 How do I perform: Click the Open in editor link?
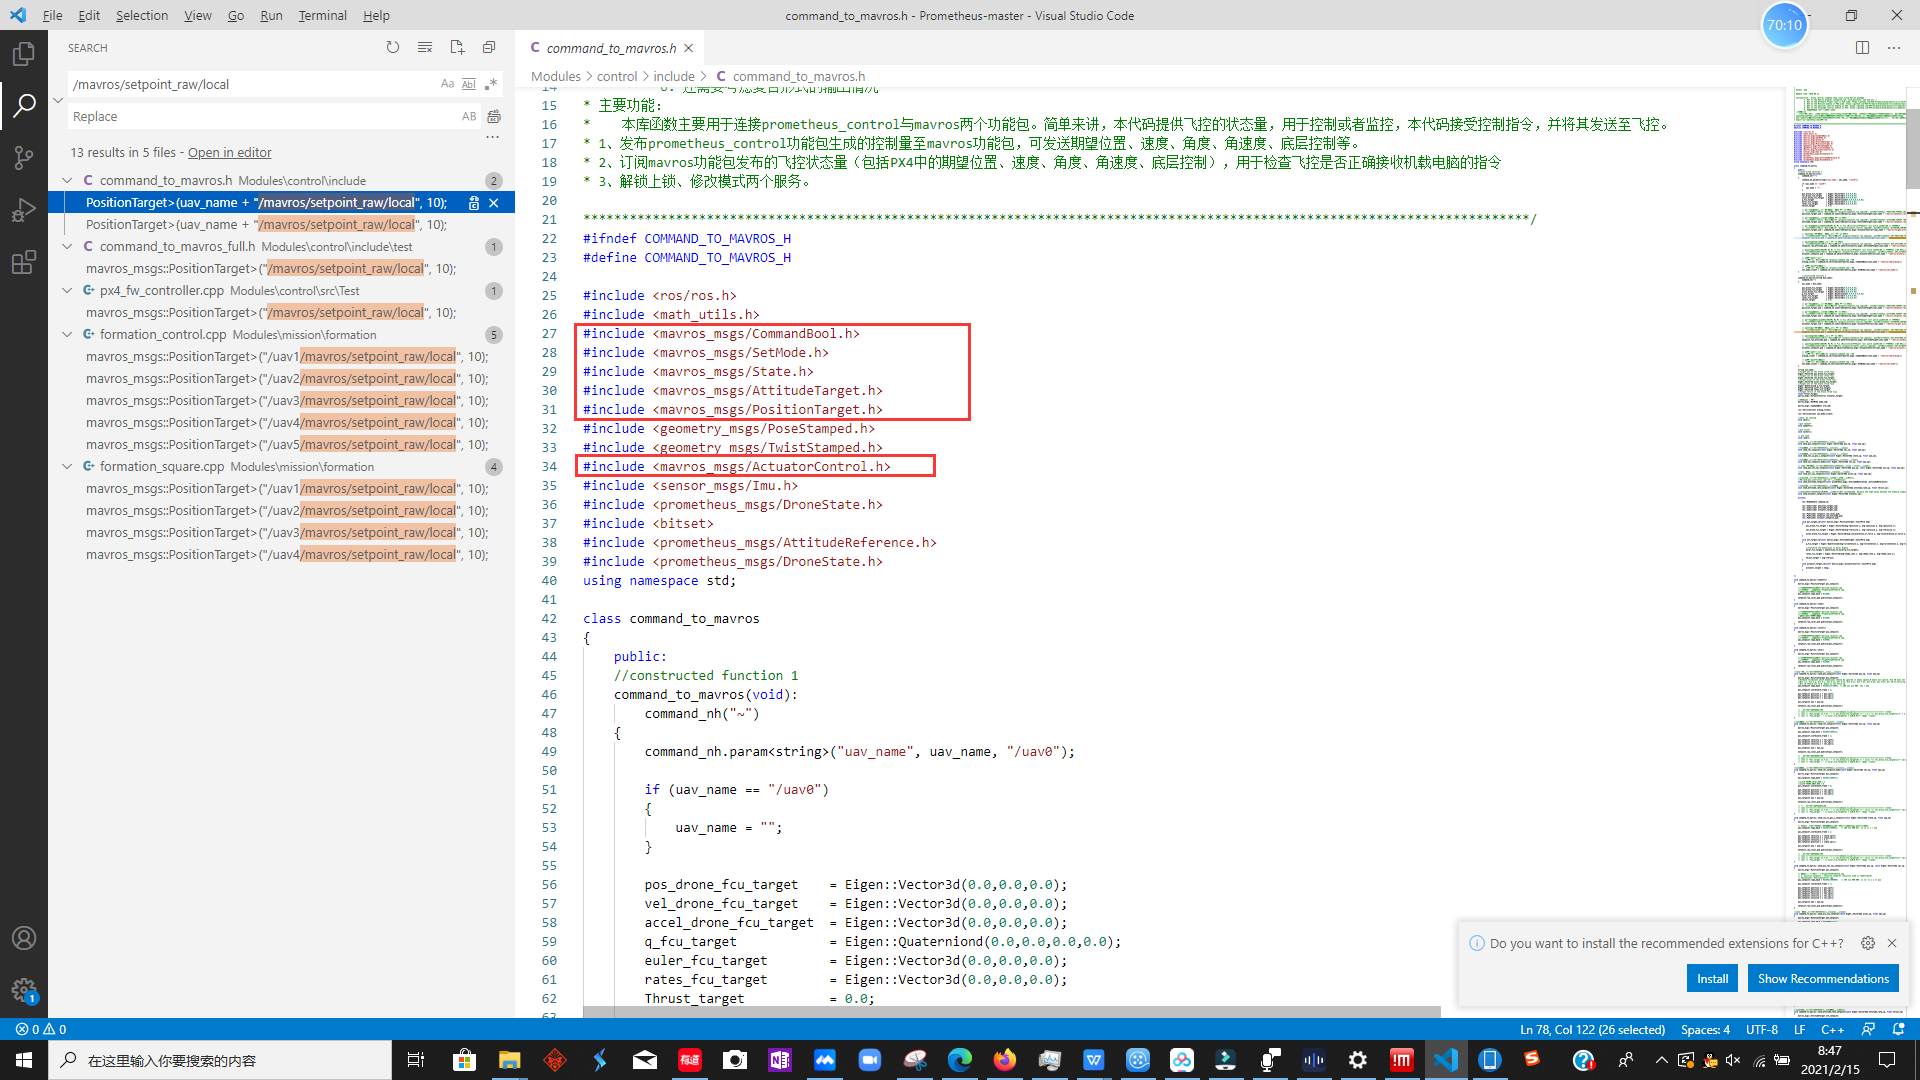click(229, 152)
